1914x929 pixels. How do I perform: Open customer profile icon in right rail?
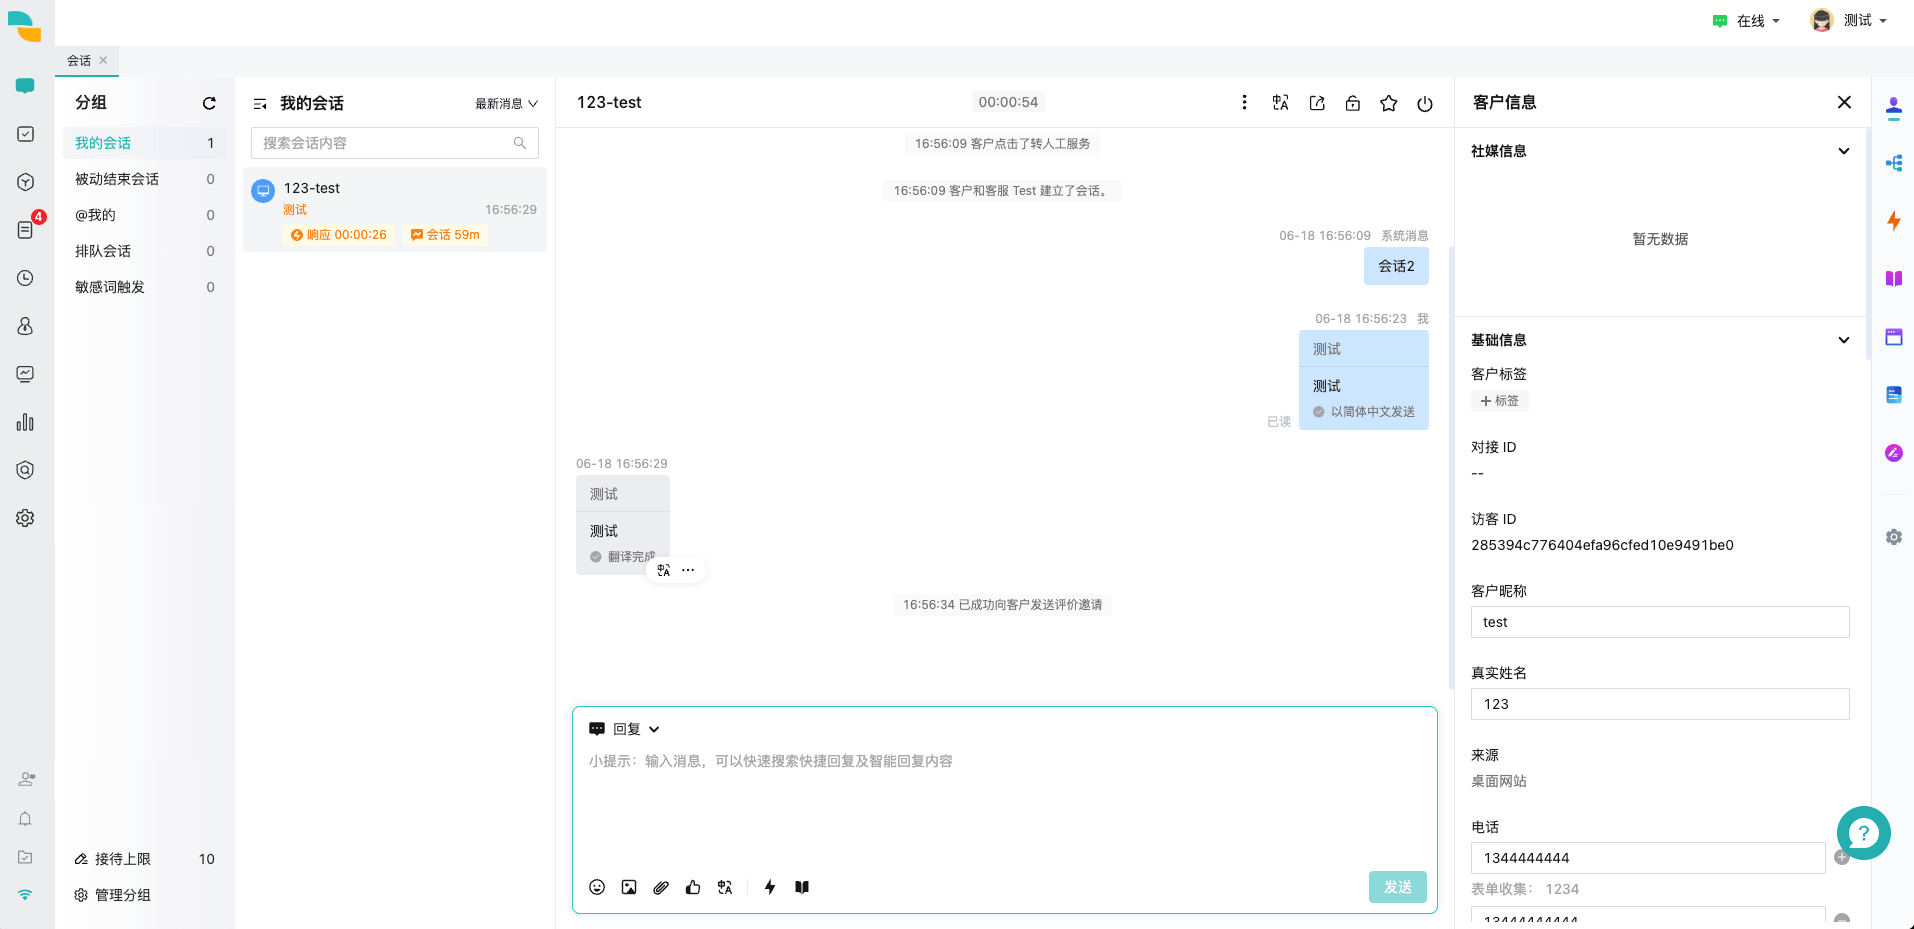[1893, 107]
